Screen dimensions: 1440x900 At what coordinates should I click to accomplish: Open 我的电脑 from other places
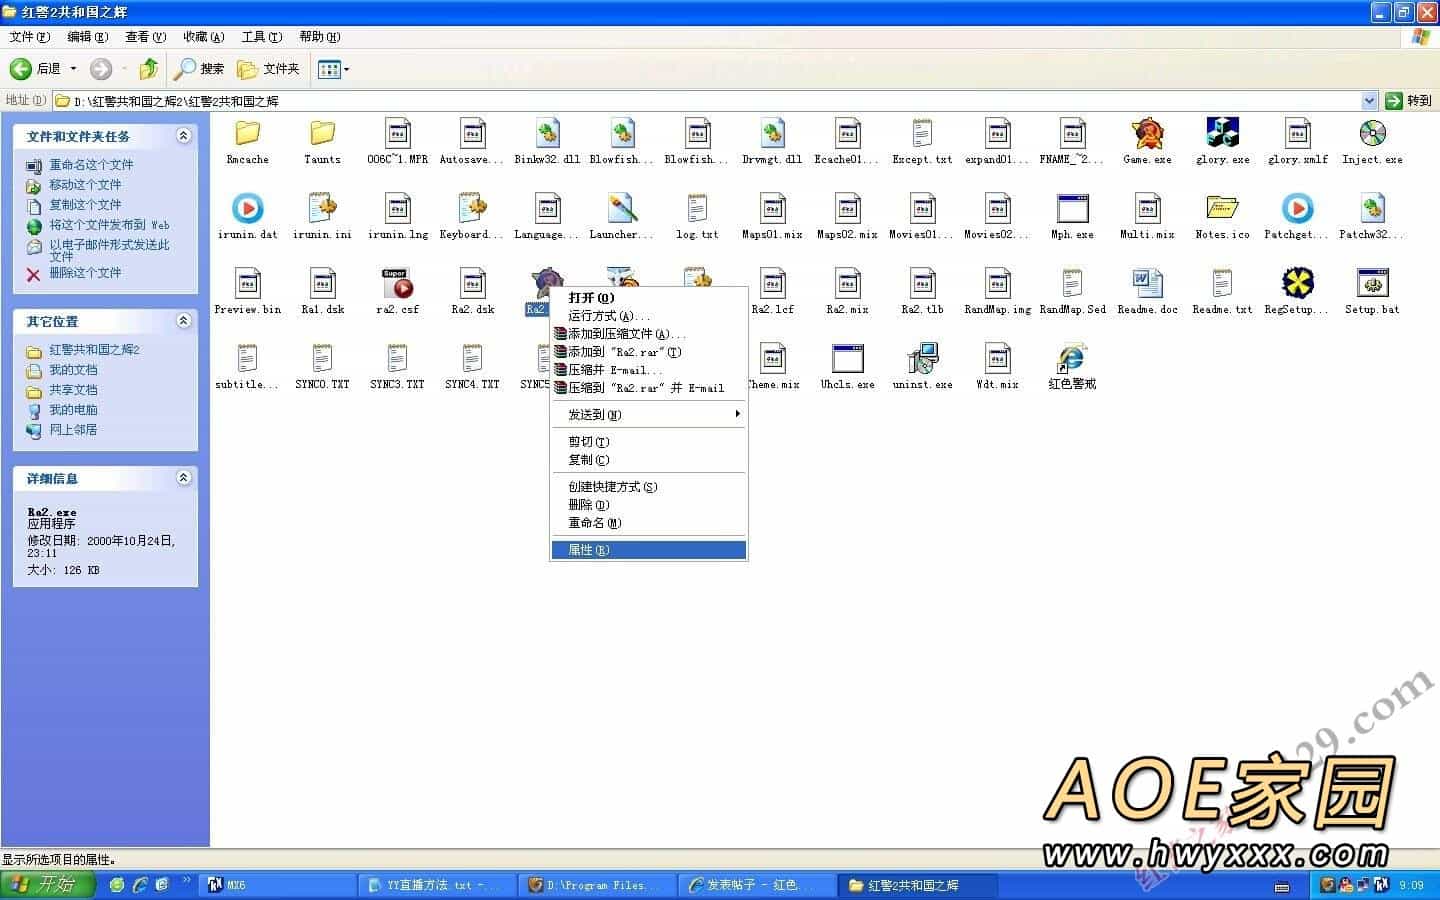(x=73, y=410)
